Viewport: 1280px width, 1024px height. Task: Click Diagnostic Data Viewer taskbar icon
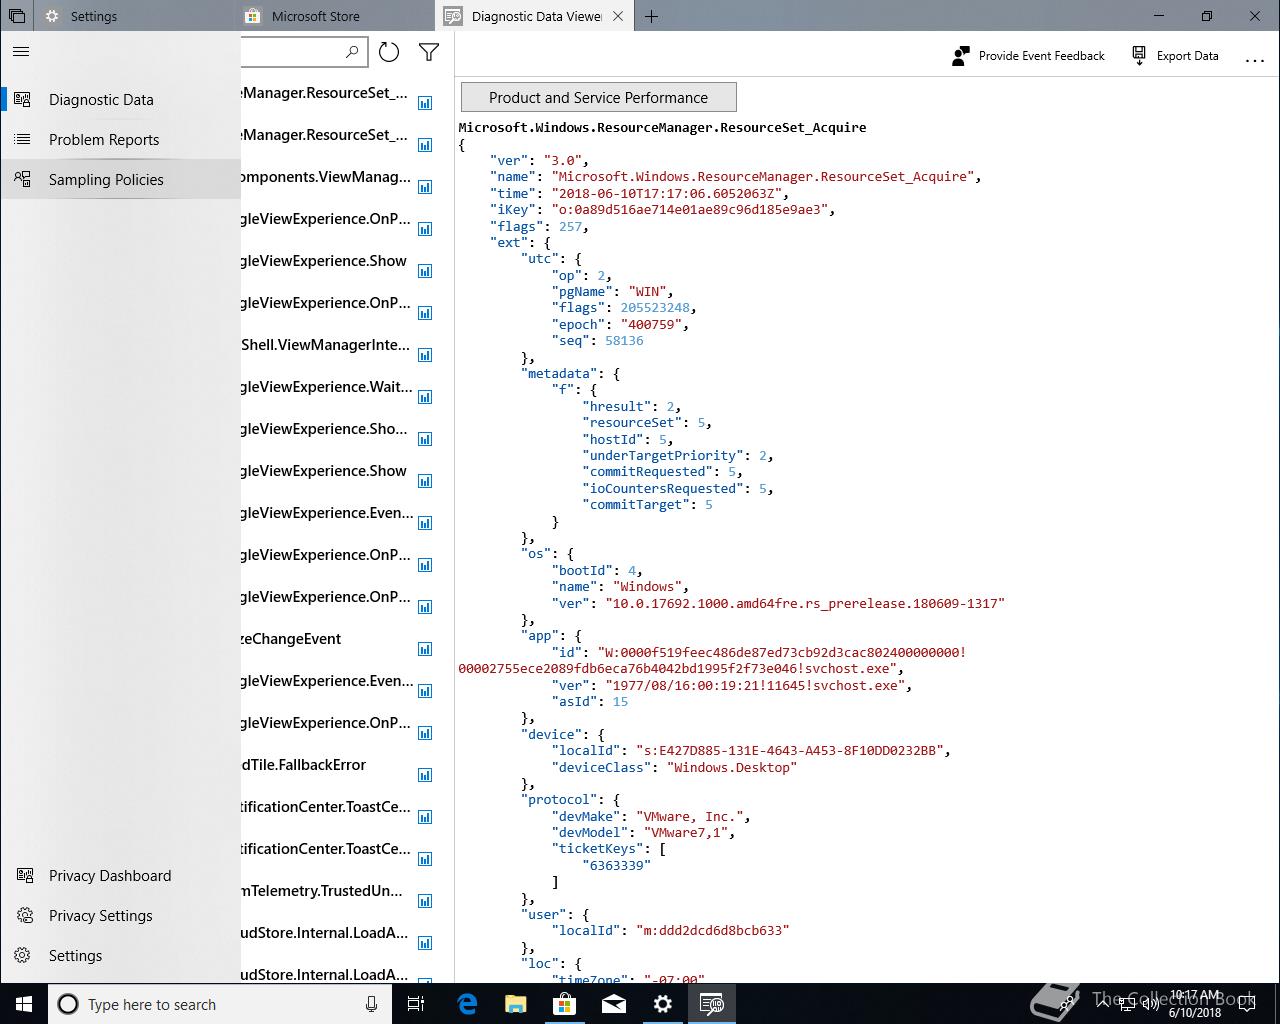click(712, 1004)
